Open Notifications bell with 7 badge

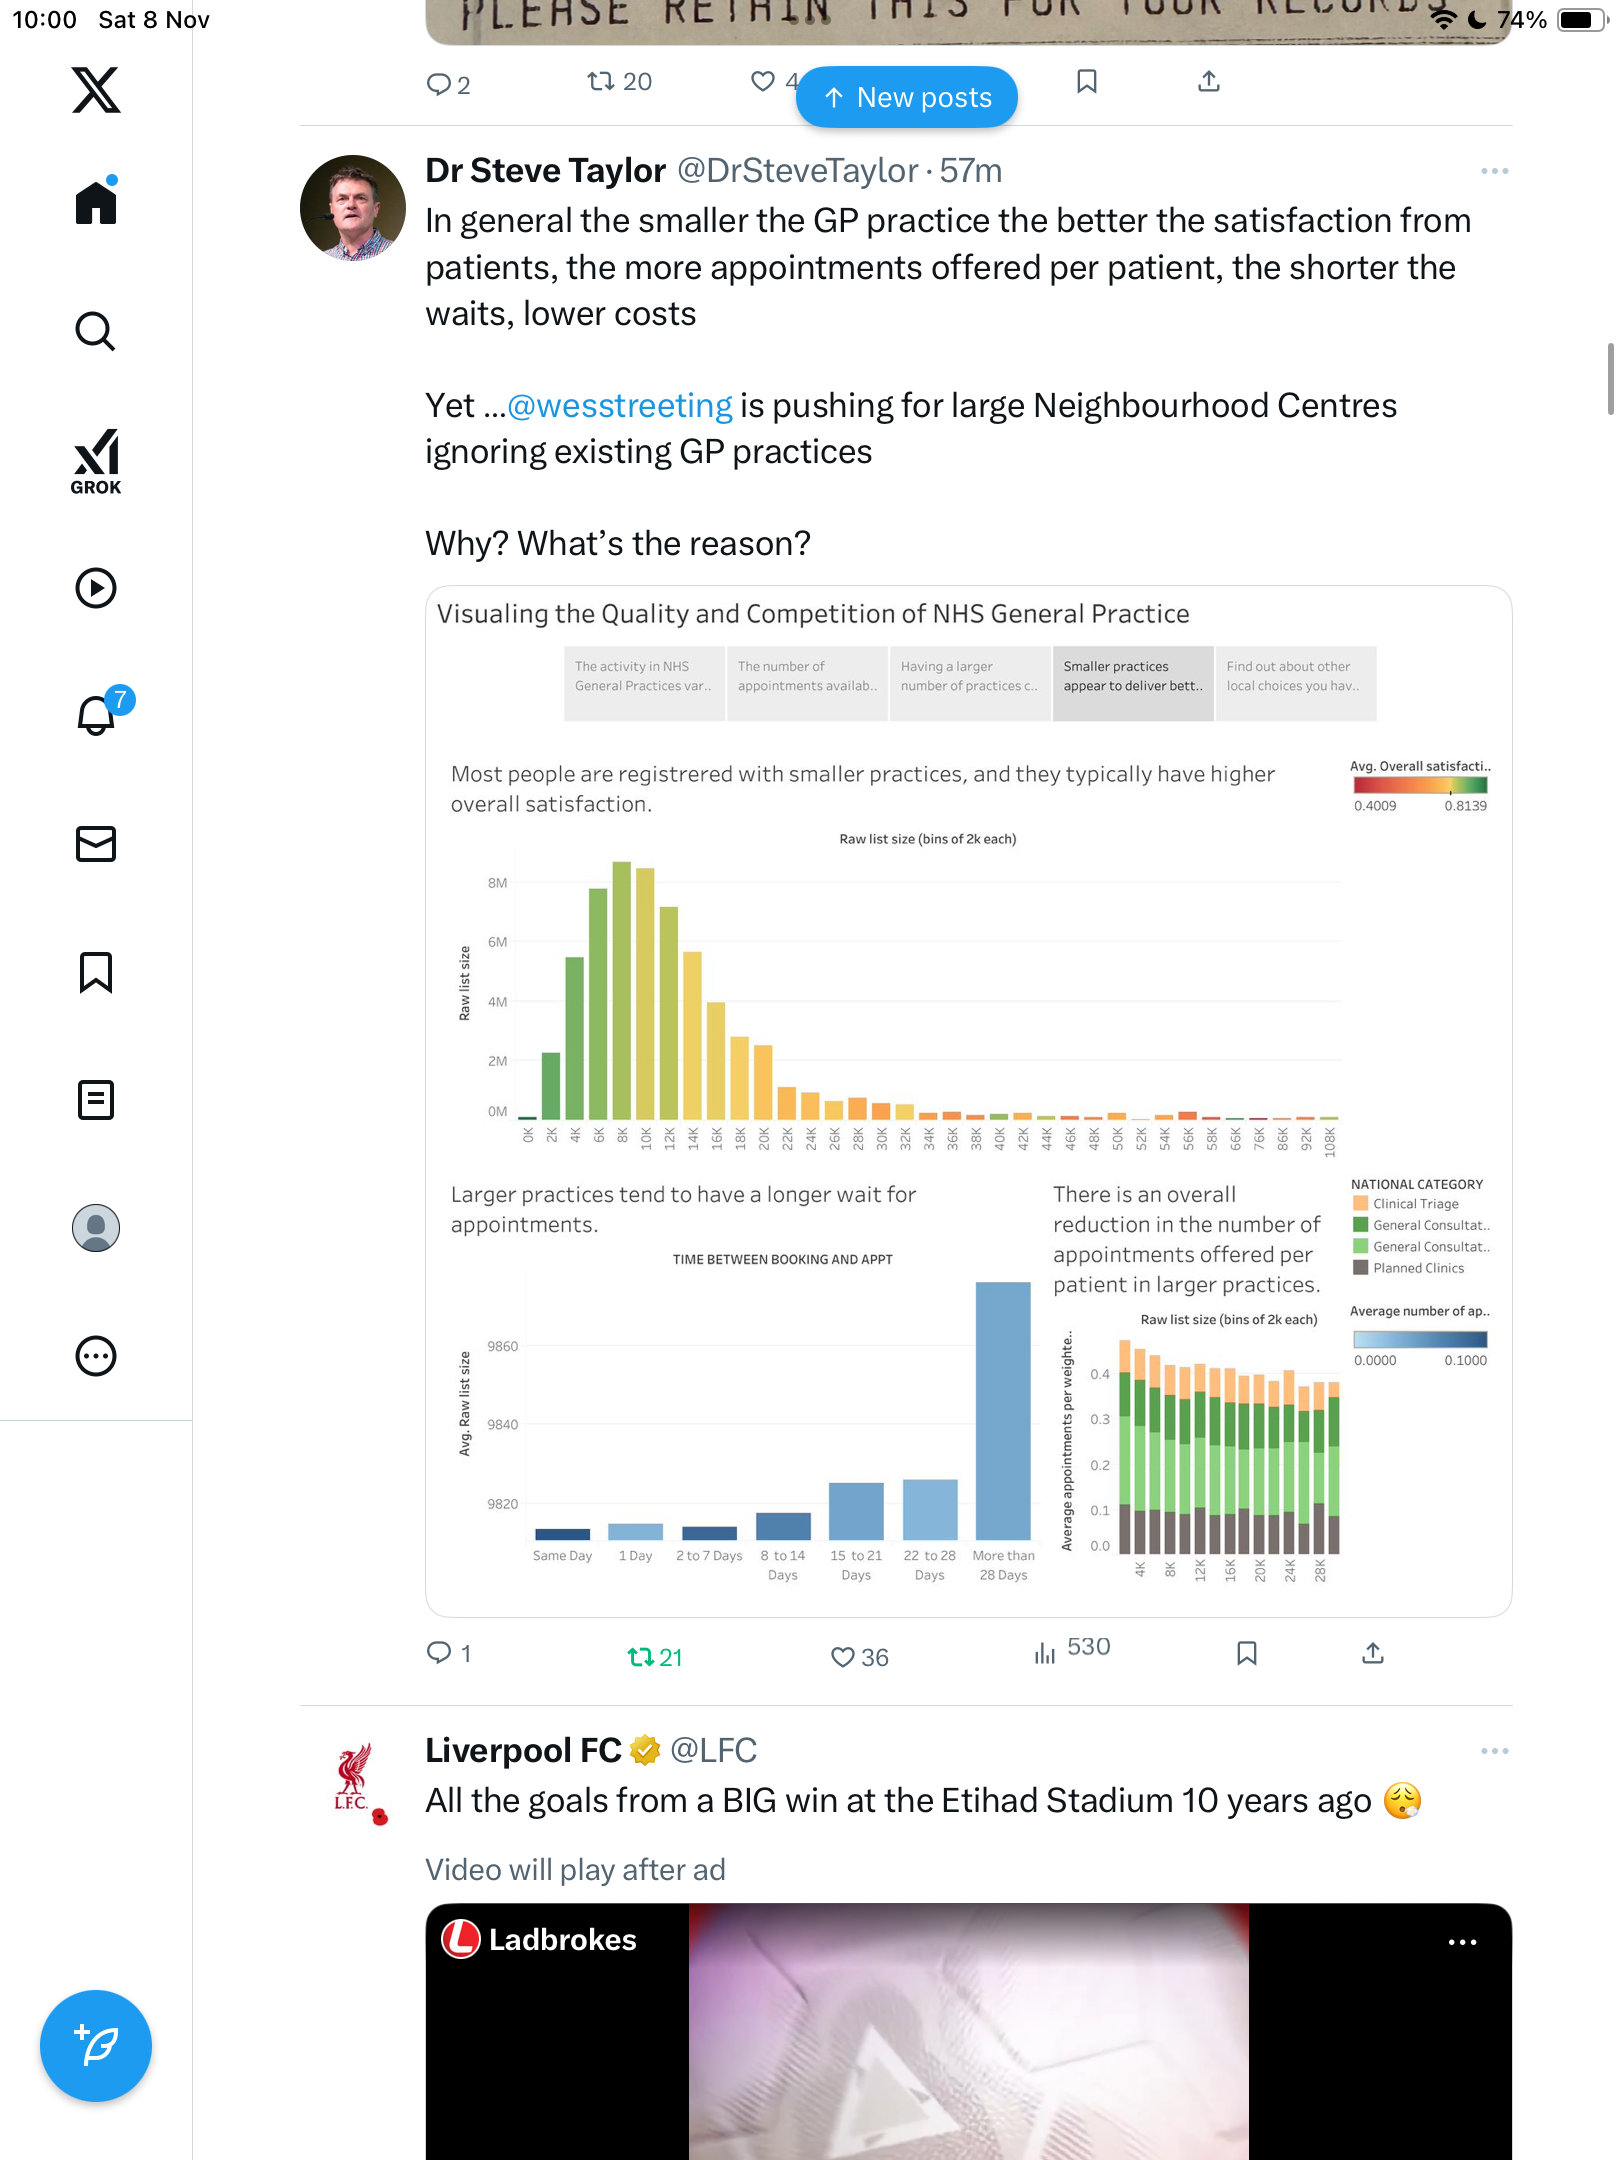(x=98, y=715)
